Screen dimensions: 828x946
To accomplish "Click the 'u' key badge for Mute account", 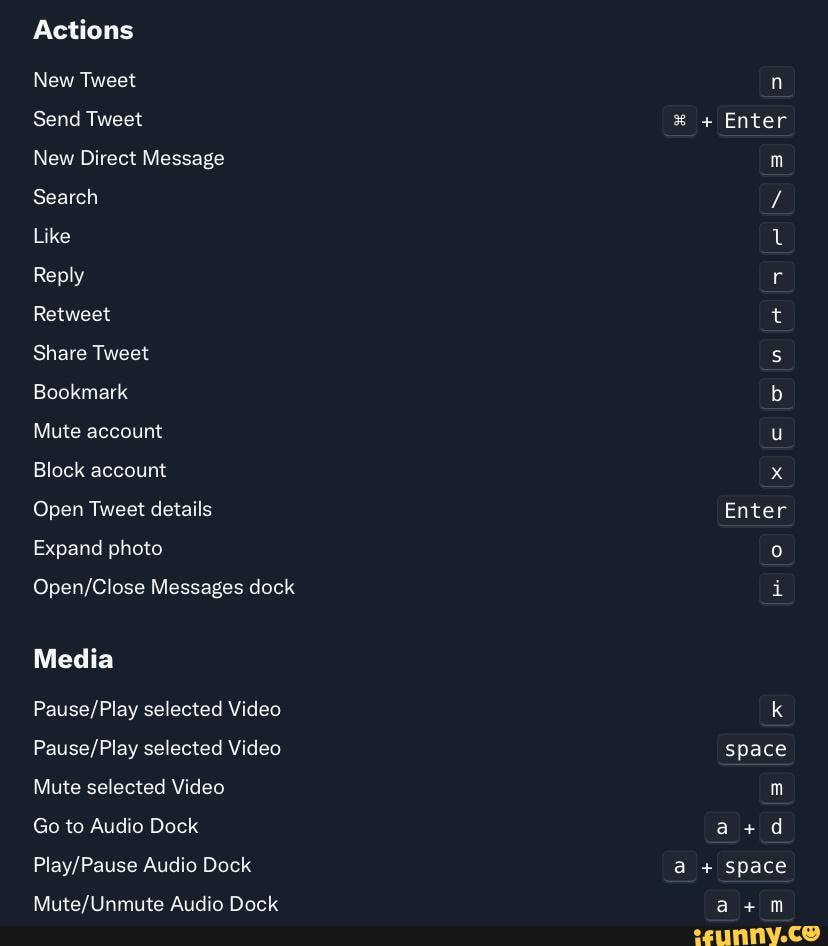I will point(776,433).
